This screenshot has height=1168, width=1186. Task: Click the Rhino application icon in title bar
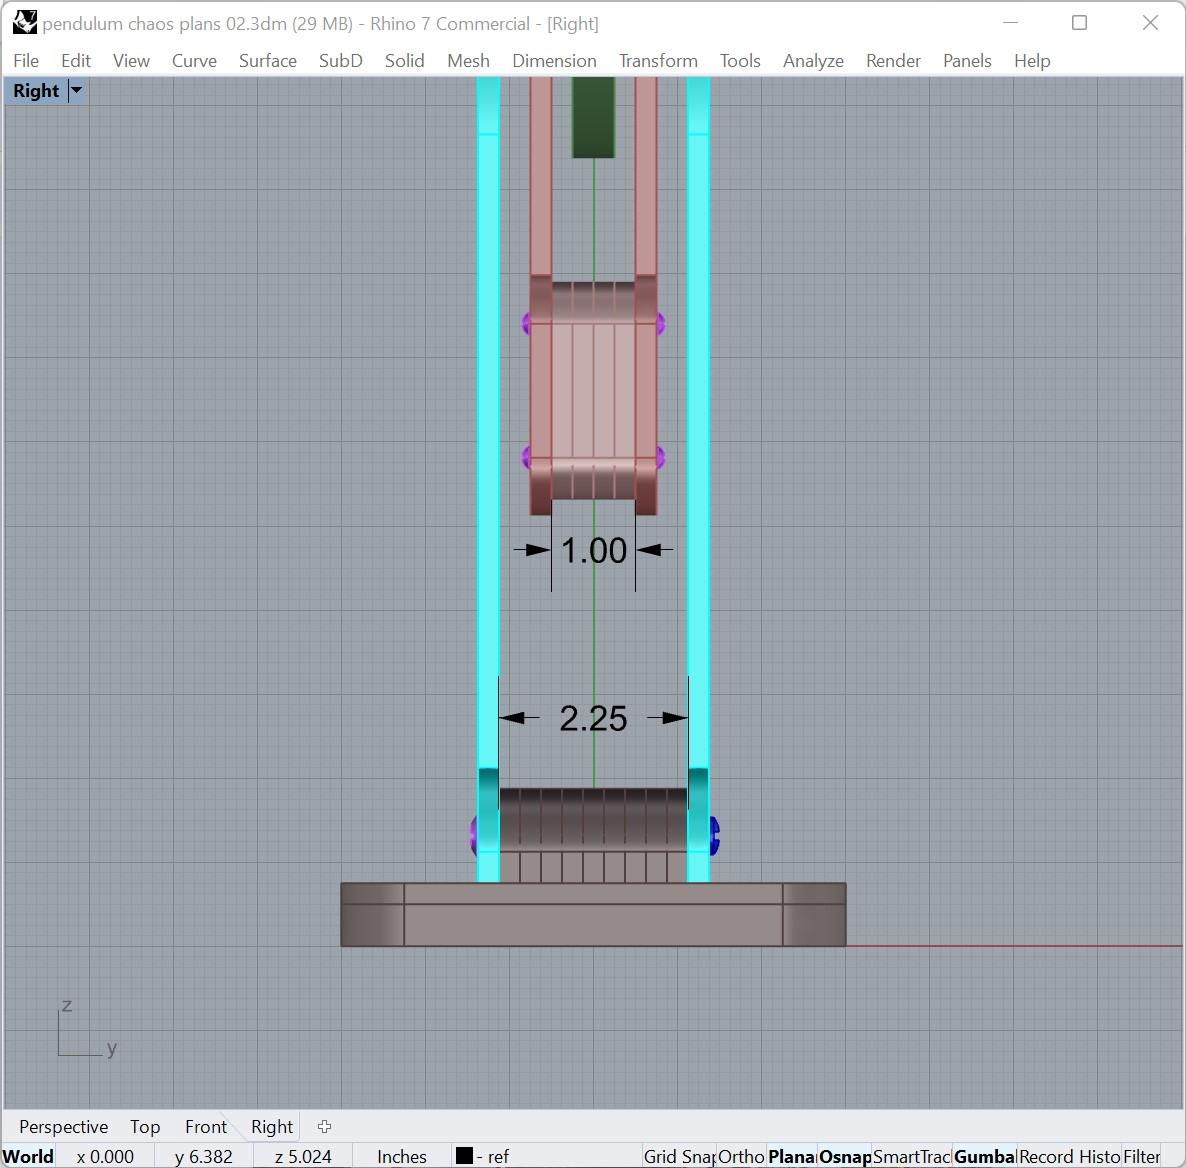click(x=25, y=23)
